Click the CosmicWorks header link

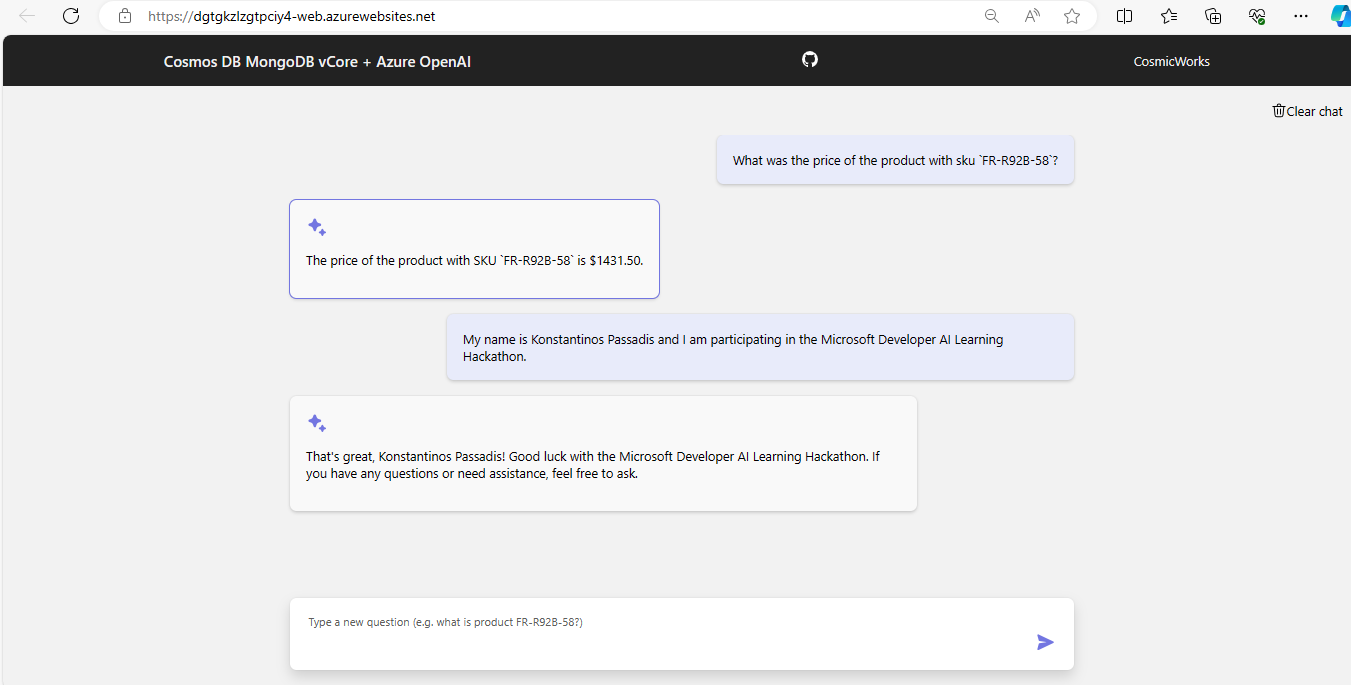[1171, 62]
